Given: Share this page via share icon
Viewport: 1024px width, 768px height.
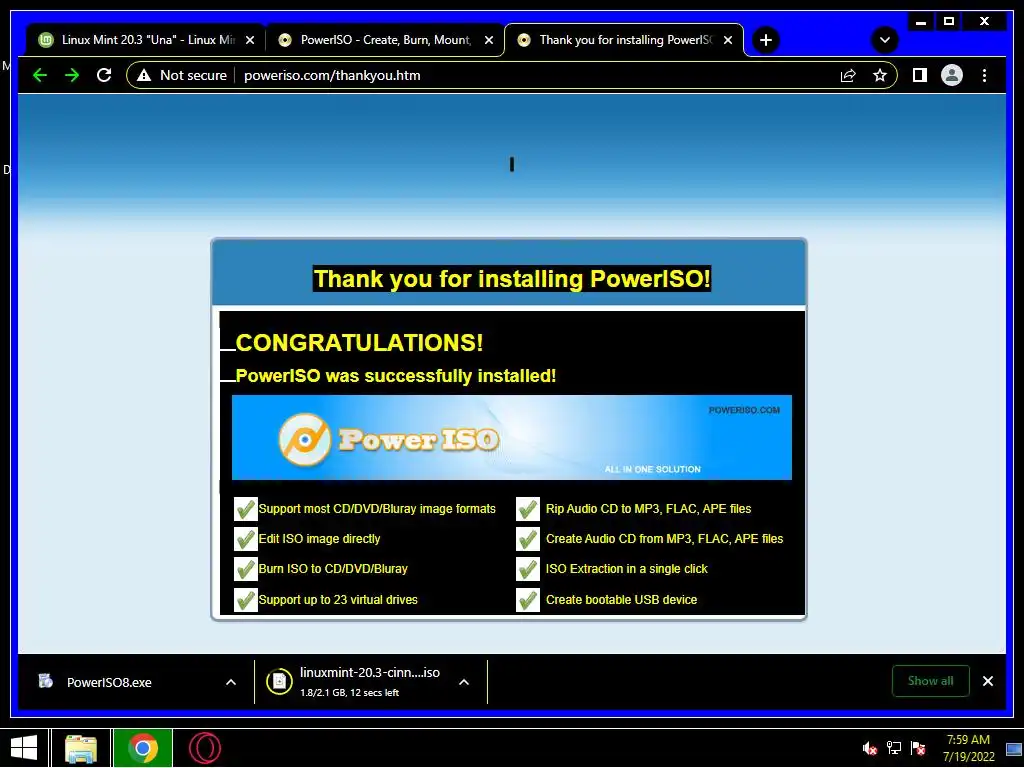Looking at the screenshot, I should pos(848,76).
